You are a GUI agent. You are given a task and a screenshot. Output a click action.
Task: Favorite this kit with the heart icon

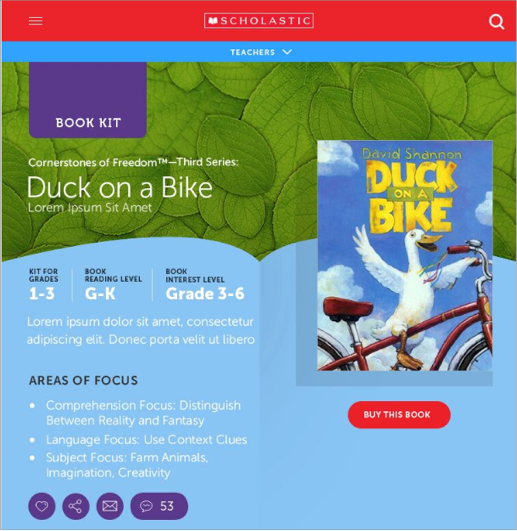[x=42, y=506]
